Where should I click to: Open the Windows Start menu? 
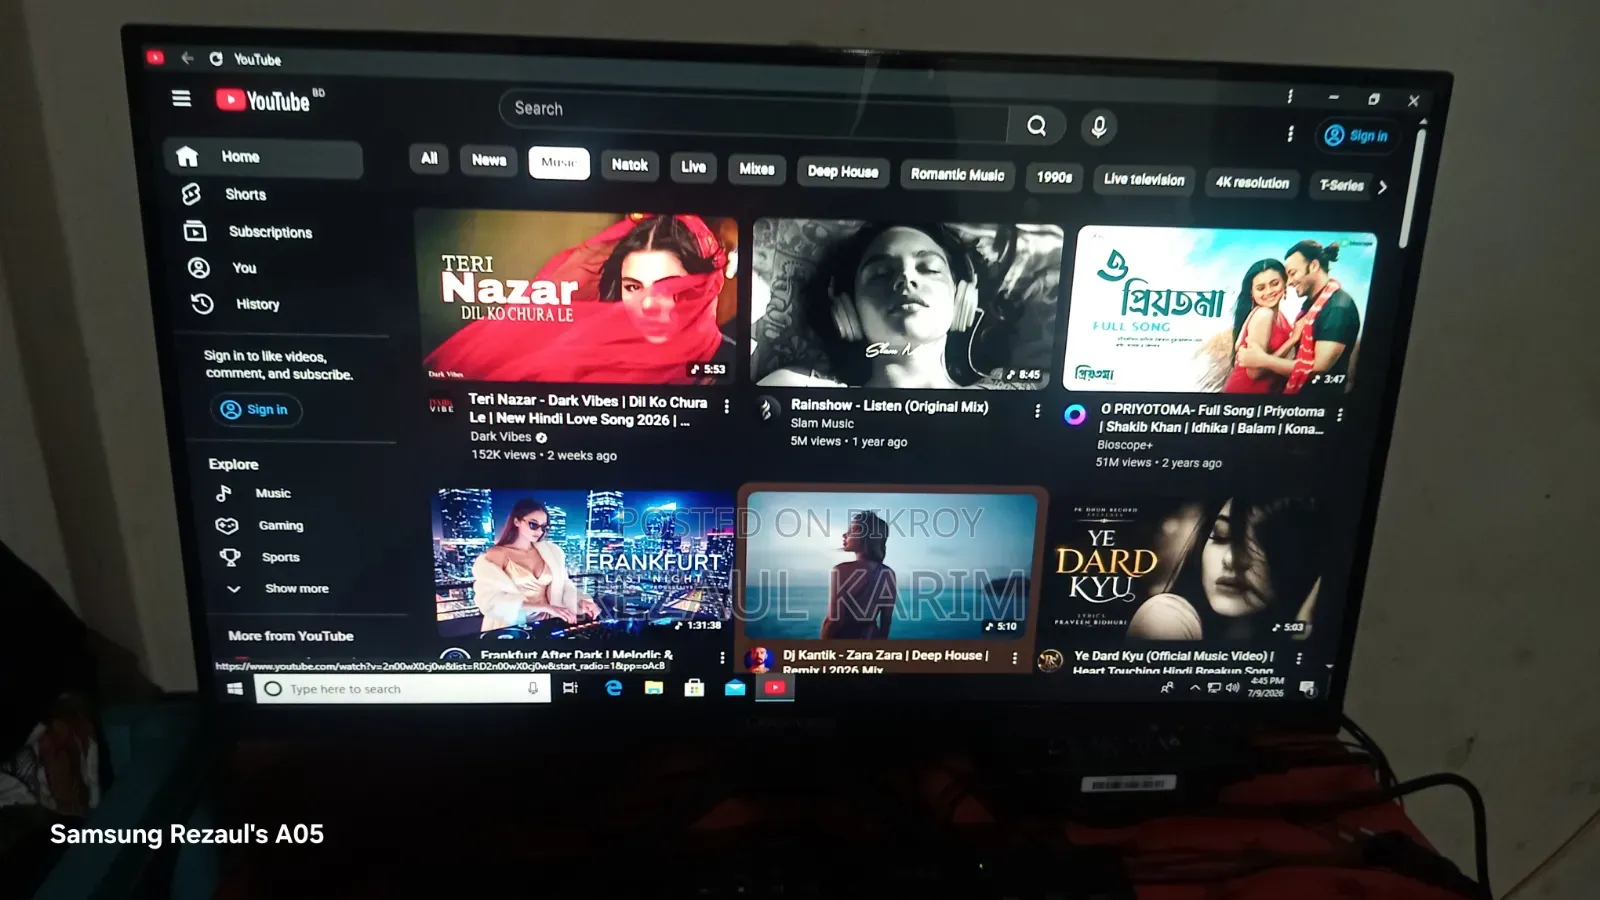(235, 689)
